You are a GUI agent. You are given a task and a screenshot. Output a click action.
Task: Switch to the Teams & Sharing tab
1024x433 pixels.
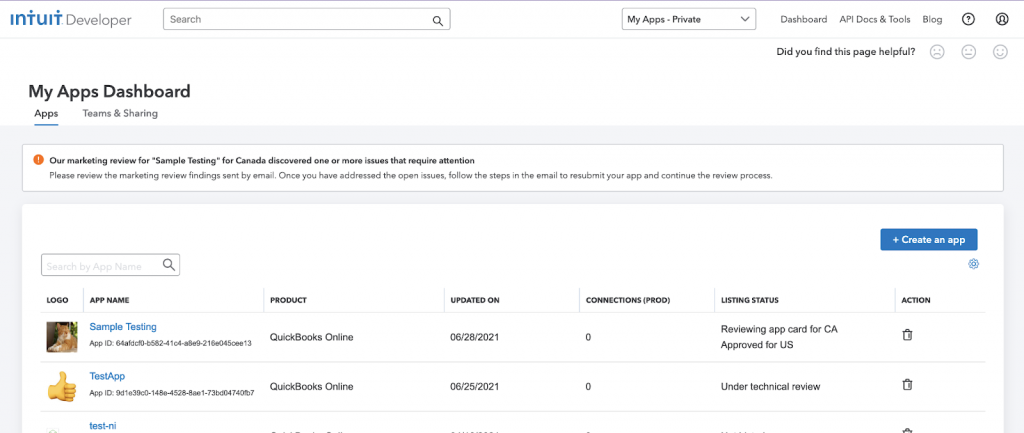click(120, 114)
